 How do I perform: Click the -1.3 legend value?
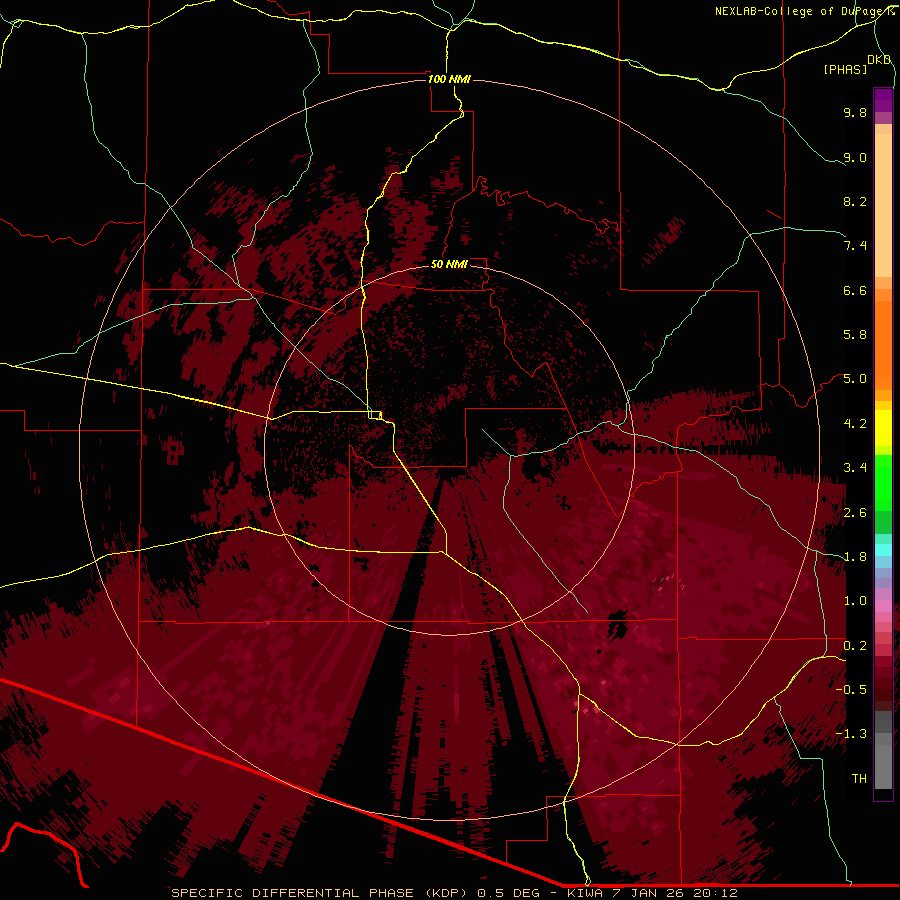(851, 734)
